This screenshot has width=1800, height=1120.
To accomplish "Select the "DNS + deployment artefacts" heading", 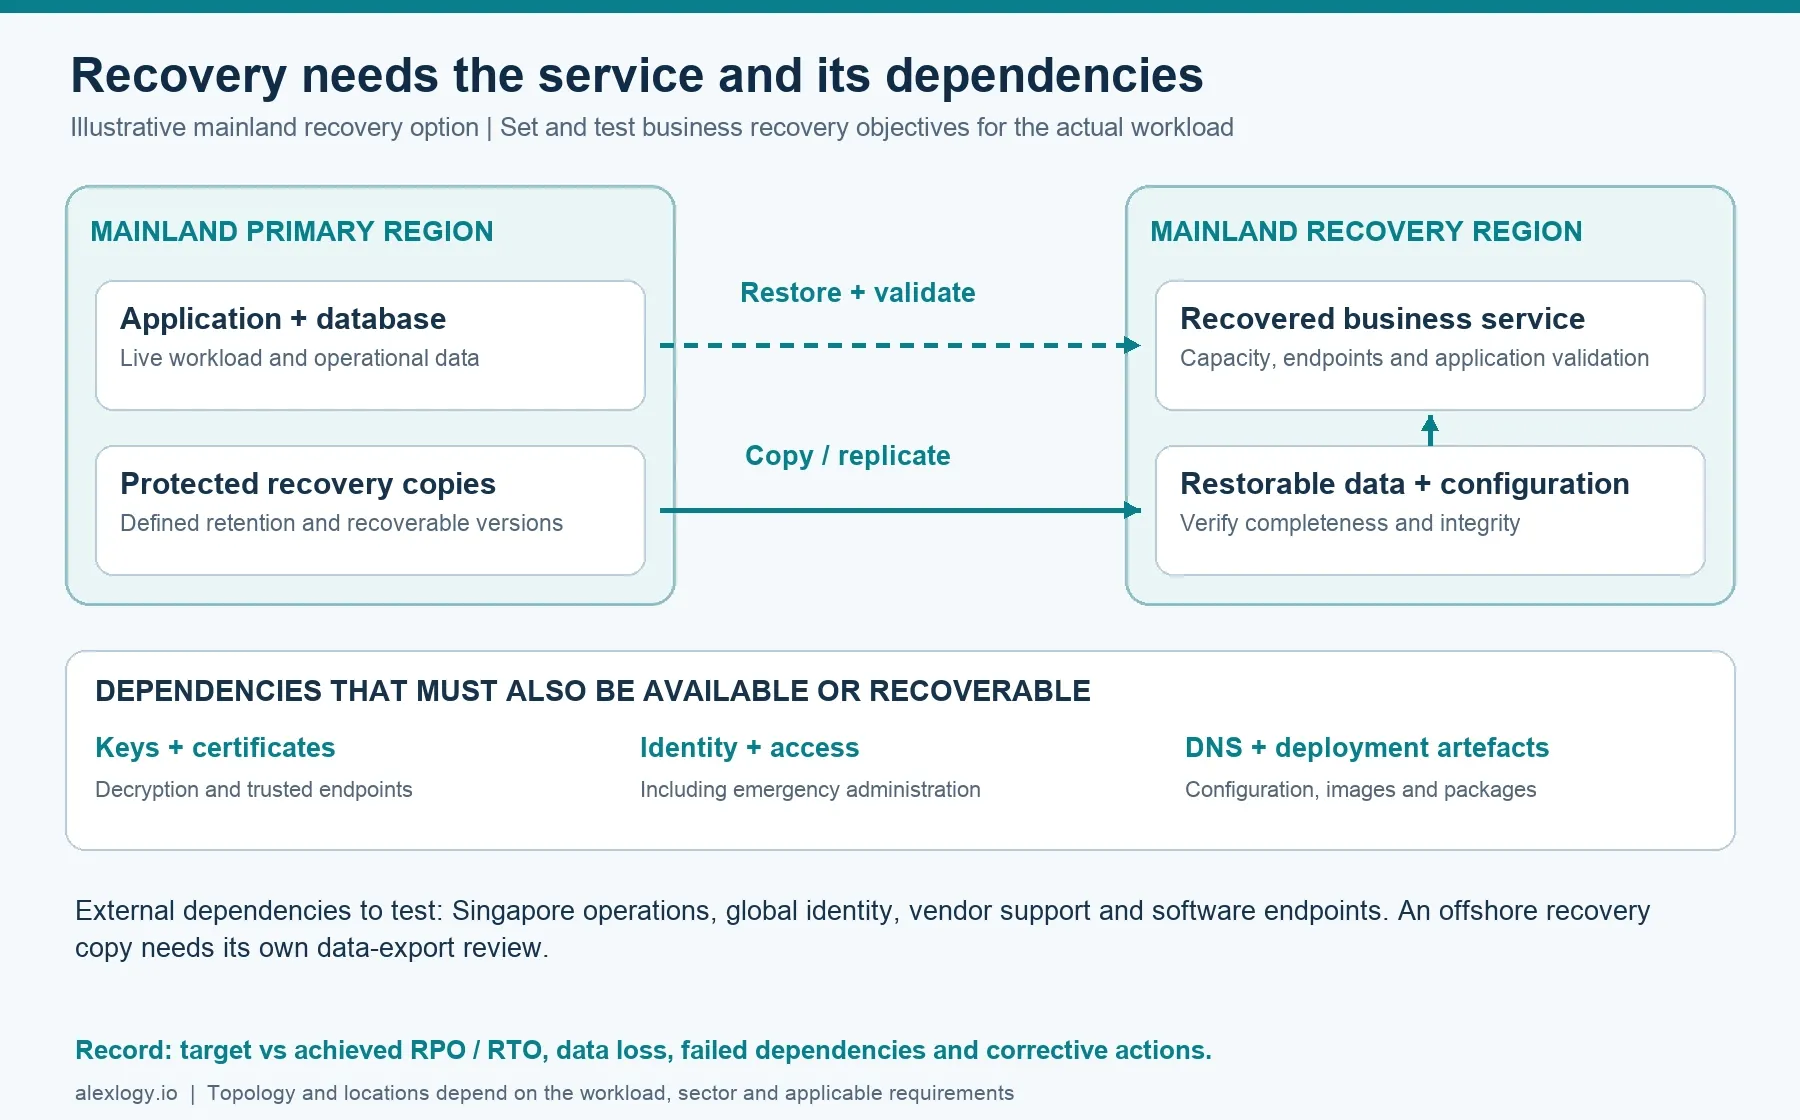I will (x=1367, y=748).
